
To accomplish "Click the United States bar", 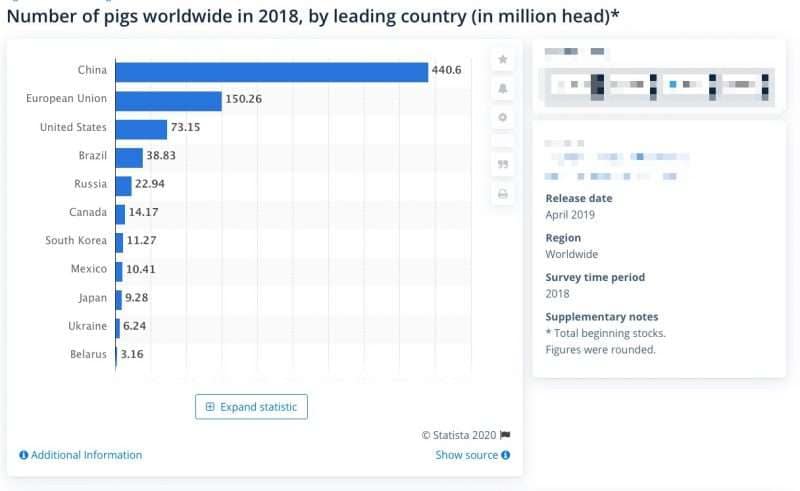I will [x=141, y=130].
